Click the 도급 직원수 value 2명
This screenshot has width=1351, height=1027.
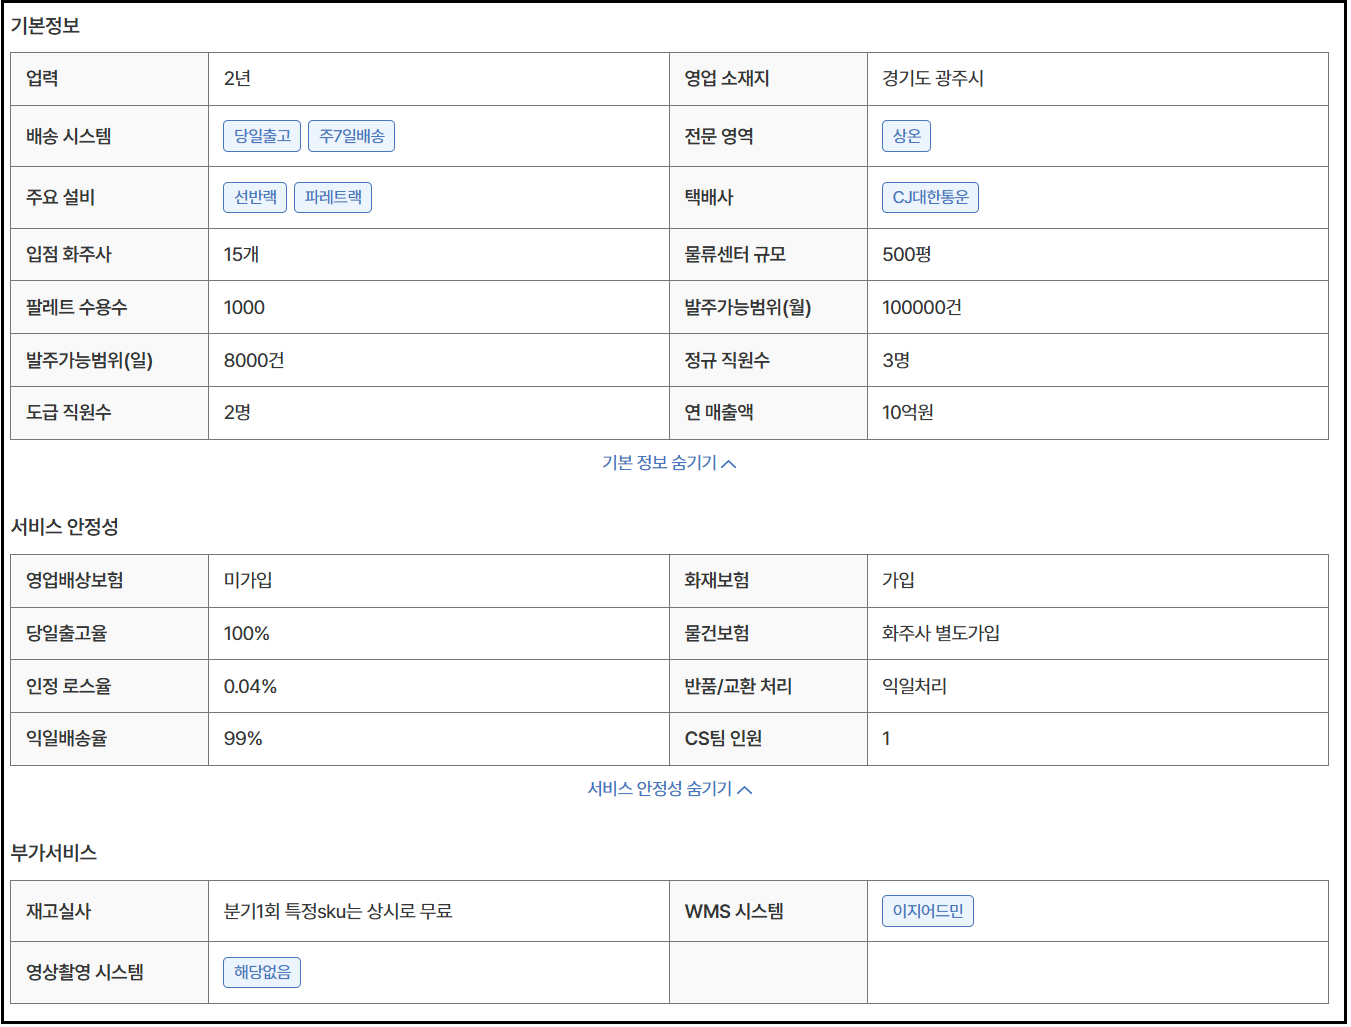click(x=237, y=413)
